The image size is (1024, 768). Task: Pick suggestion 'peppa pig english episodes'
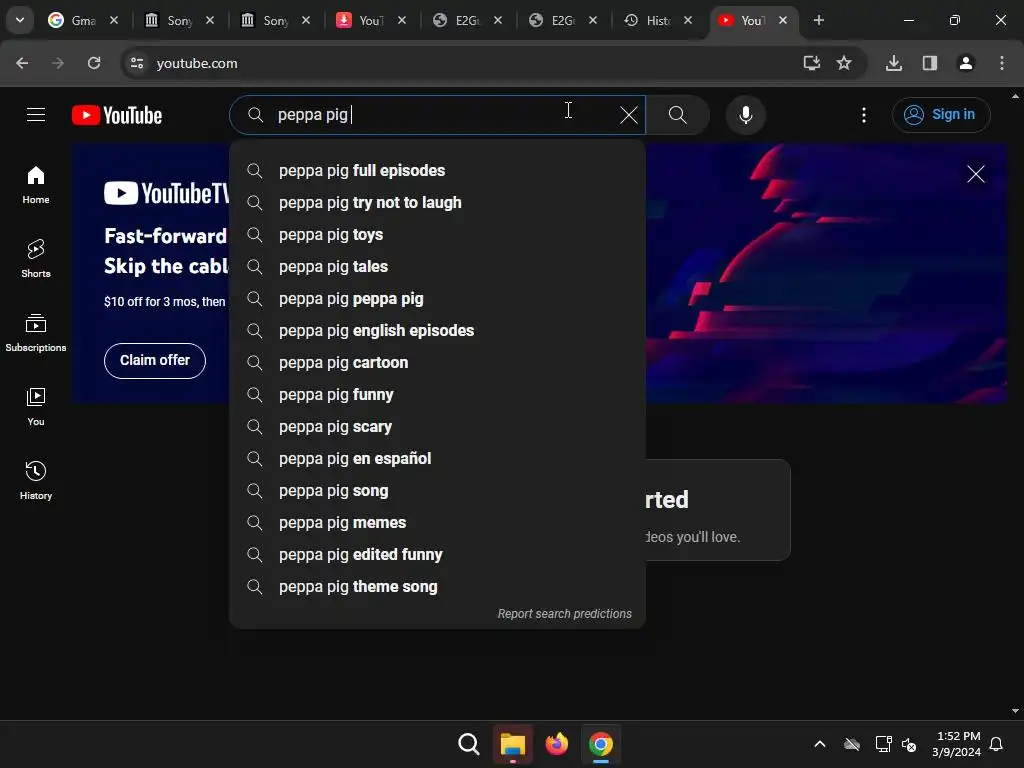click(437, 330)
